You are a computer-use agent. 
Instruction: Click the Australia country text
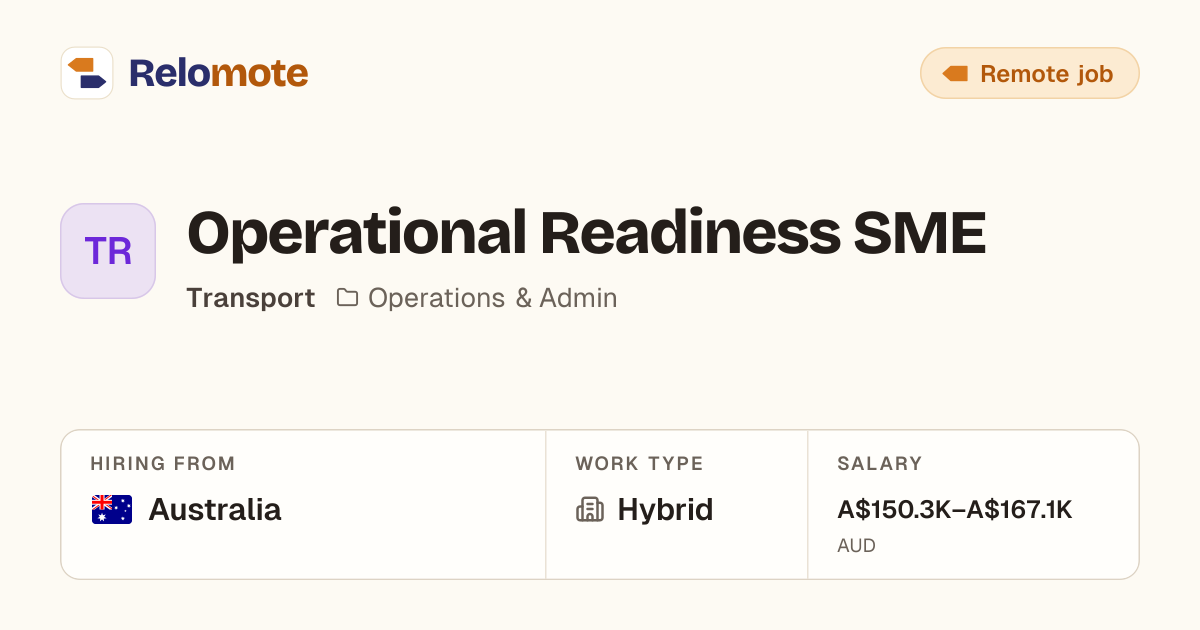[x=215, y=510]
